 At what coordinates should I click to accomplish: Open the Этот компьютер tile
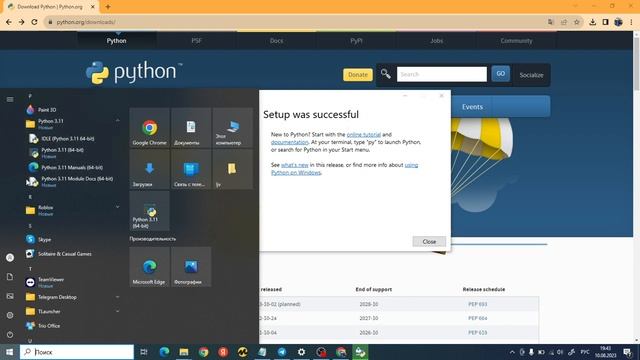pyautogui.click(x=233, y=127)
